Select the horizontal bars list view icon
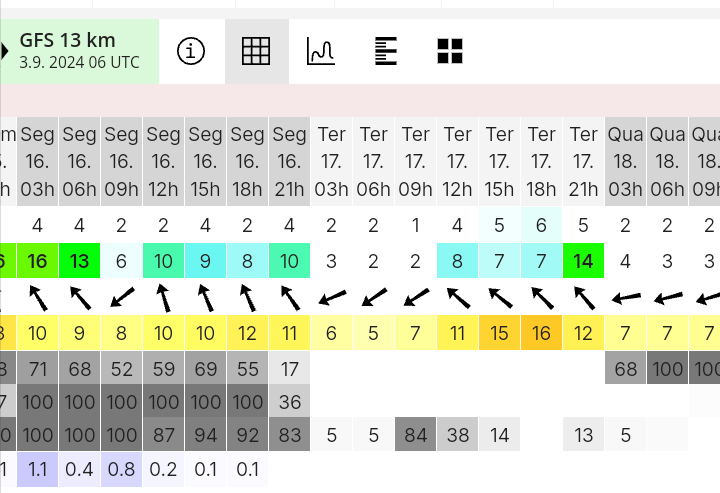The width and height of the screenshot is (720, 493). pyautogui.click(x=386, y=51)
